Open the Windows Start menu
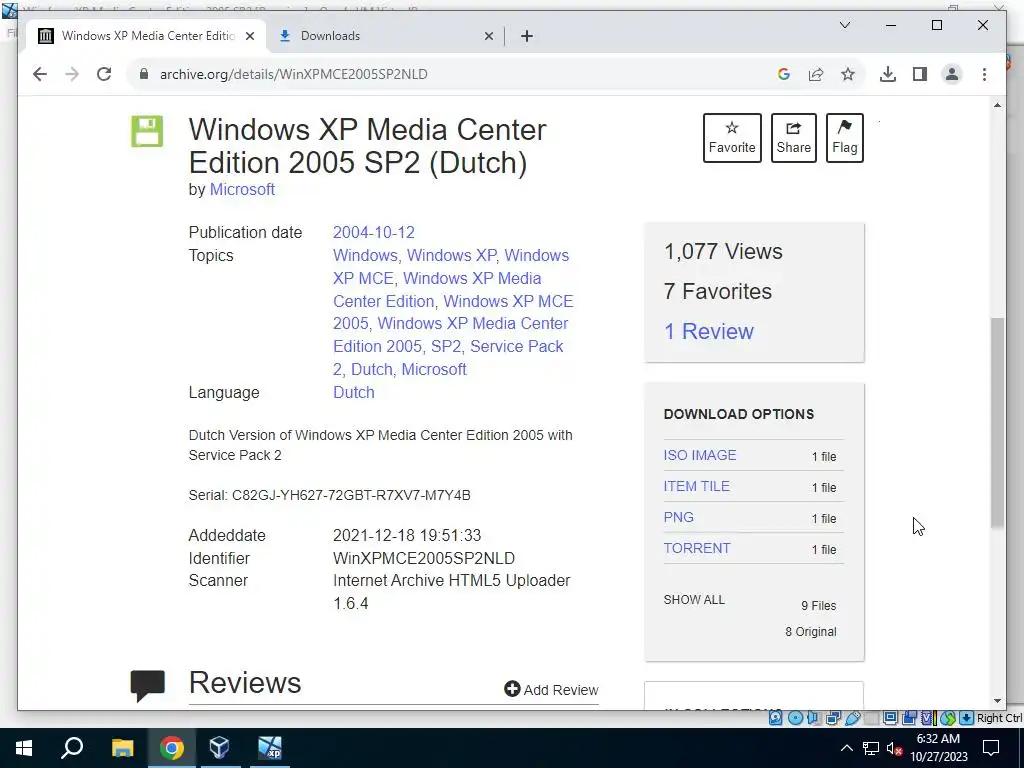This screenshot has width=1024, height=768. click(24, 748)
